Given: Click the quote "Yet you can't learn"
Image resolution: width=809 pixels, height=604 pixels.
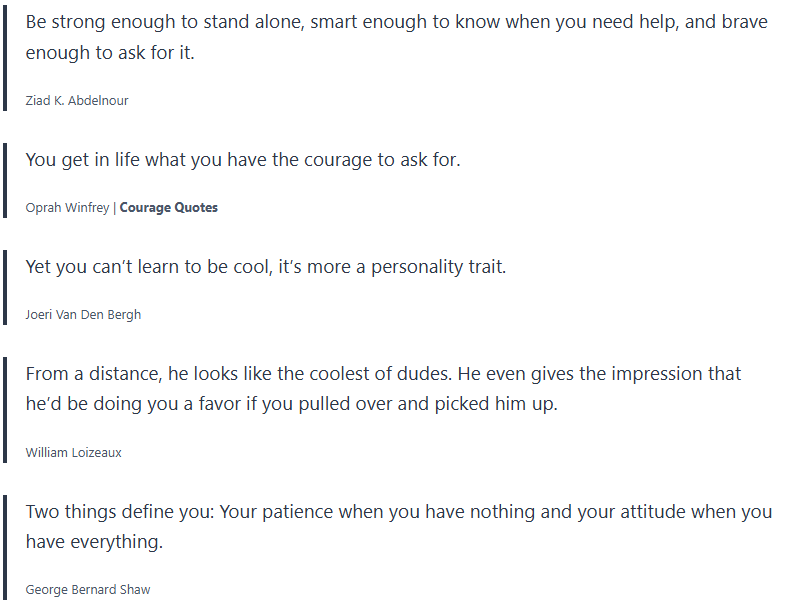Looking at the screenshot, I should point(266,267).
